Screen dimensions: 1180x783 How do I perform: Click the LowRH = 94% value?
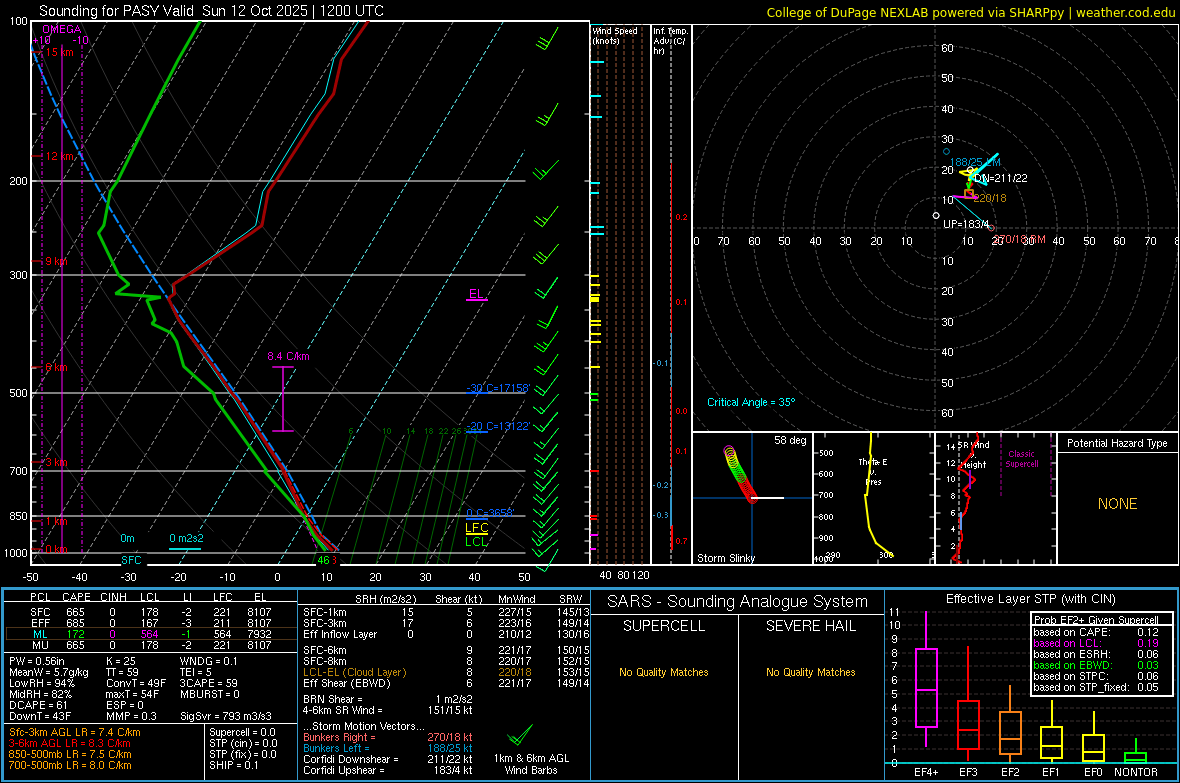(41, 683)
